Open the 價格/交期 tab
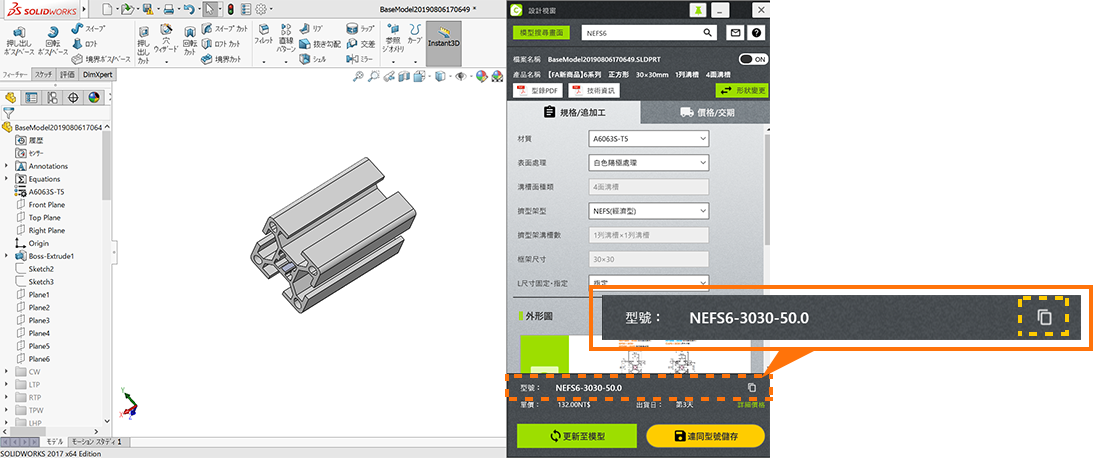1093x458 pixels. [x=705, y=112]
